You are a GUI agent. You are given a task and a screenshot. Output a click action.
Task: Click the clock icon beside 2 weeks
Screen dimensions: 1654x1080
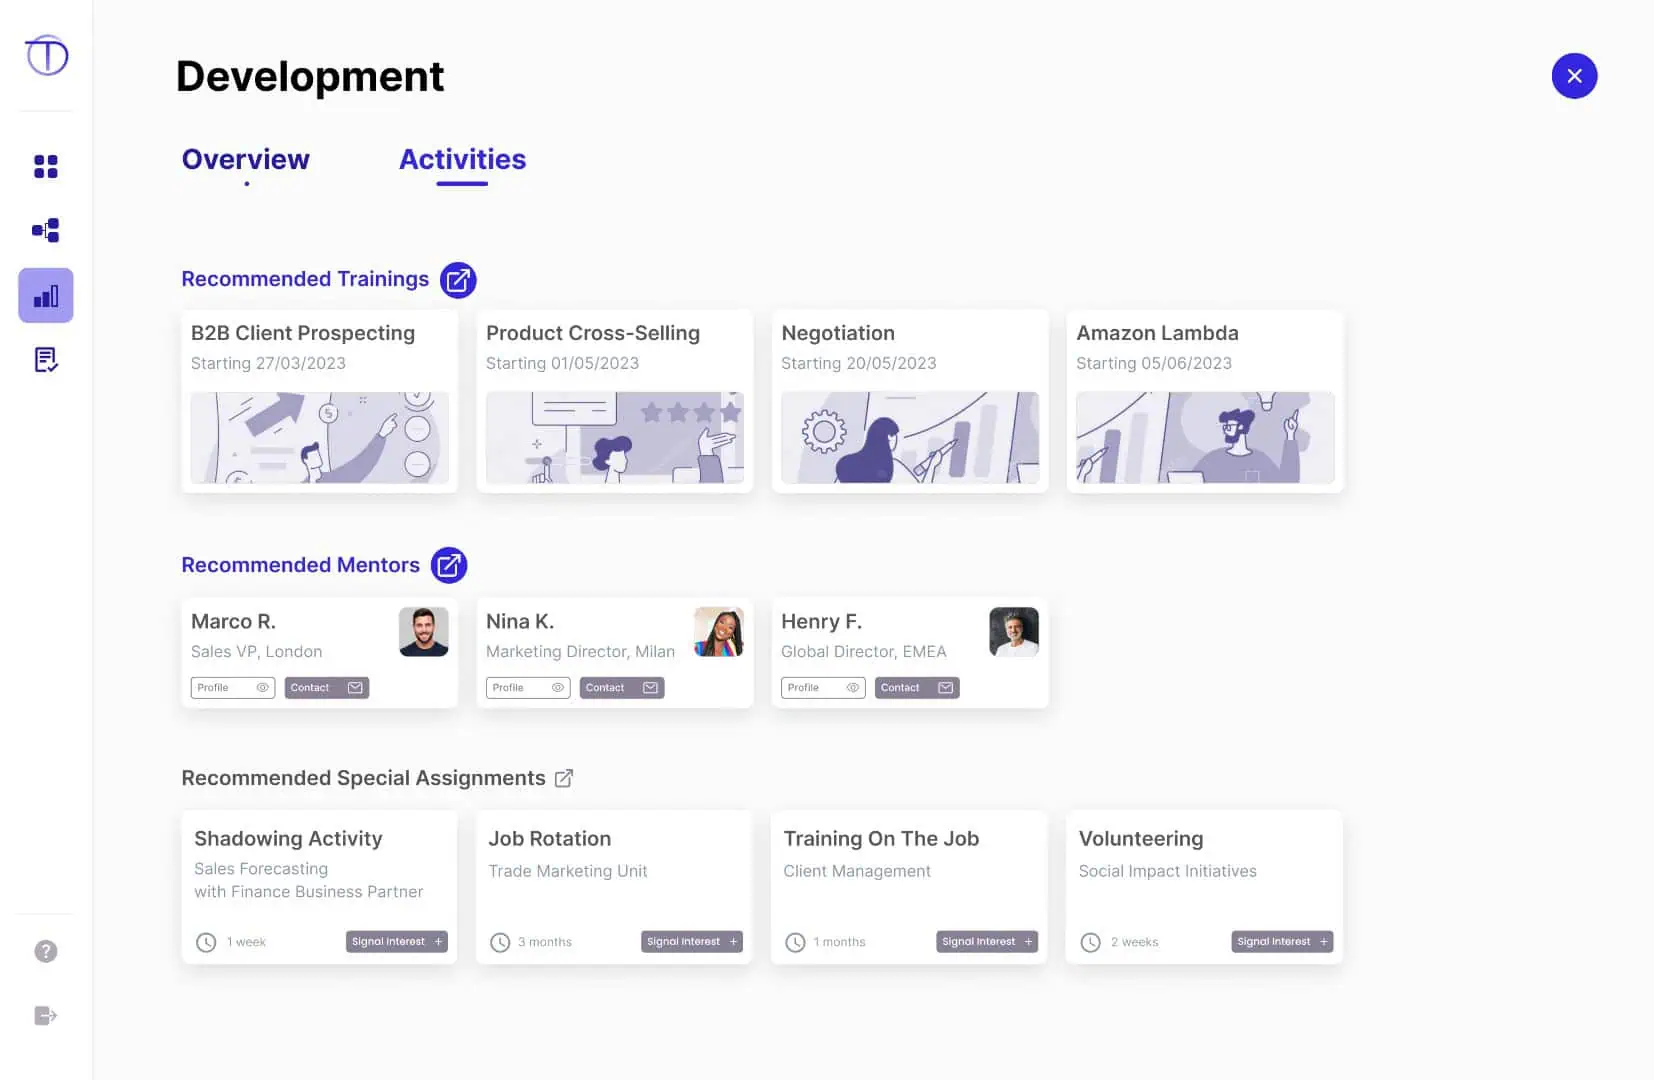[x=1091, y=942]
